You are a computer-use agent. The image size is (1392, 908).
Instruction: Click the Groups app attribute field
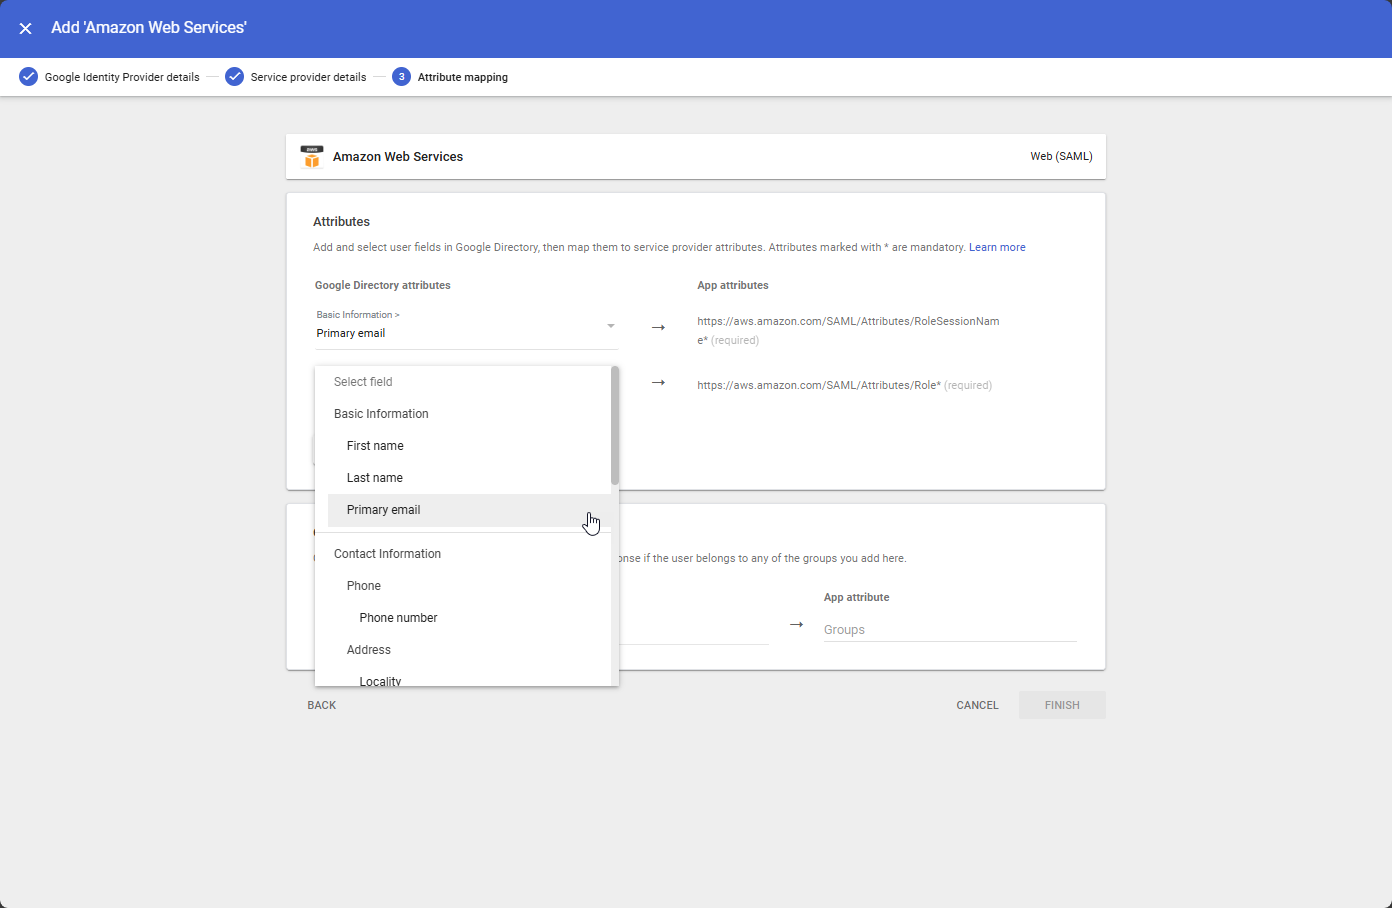pyautogui.click(x=950, y=630)
